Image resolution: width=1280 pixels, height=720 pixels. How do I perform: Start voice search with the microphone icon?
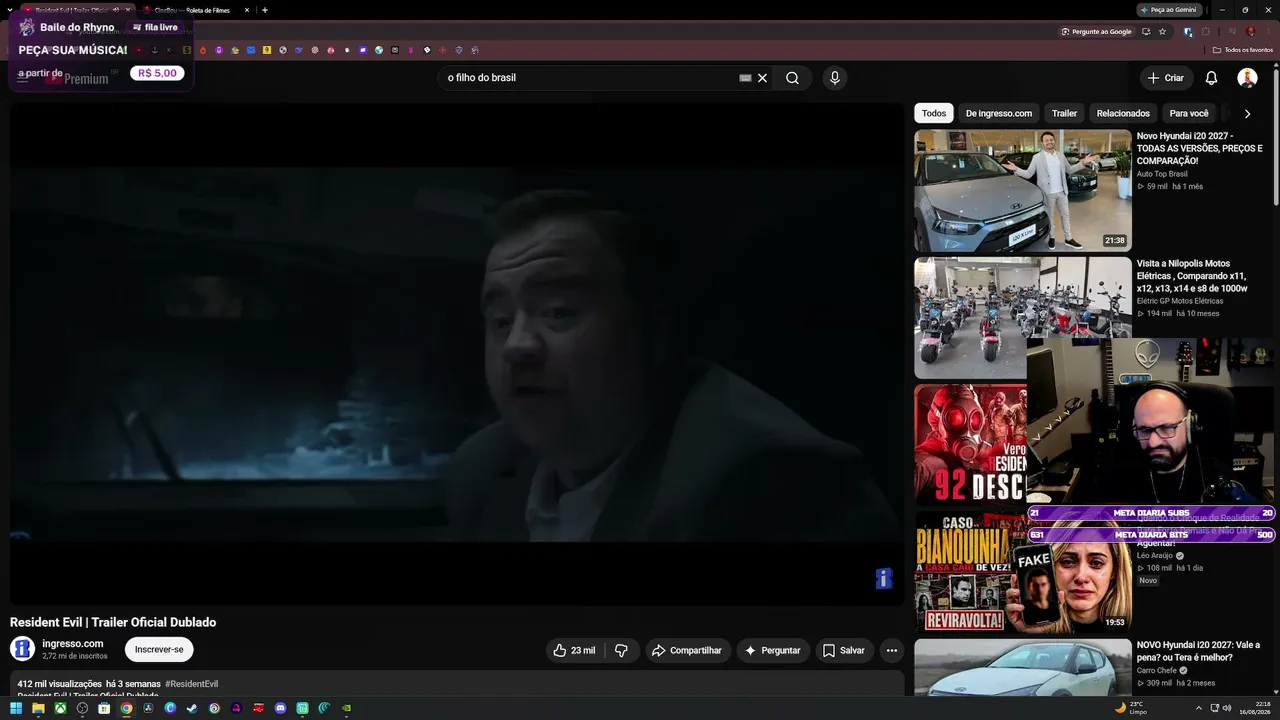coord(835,78)
